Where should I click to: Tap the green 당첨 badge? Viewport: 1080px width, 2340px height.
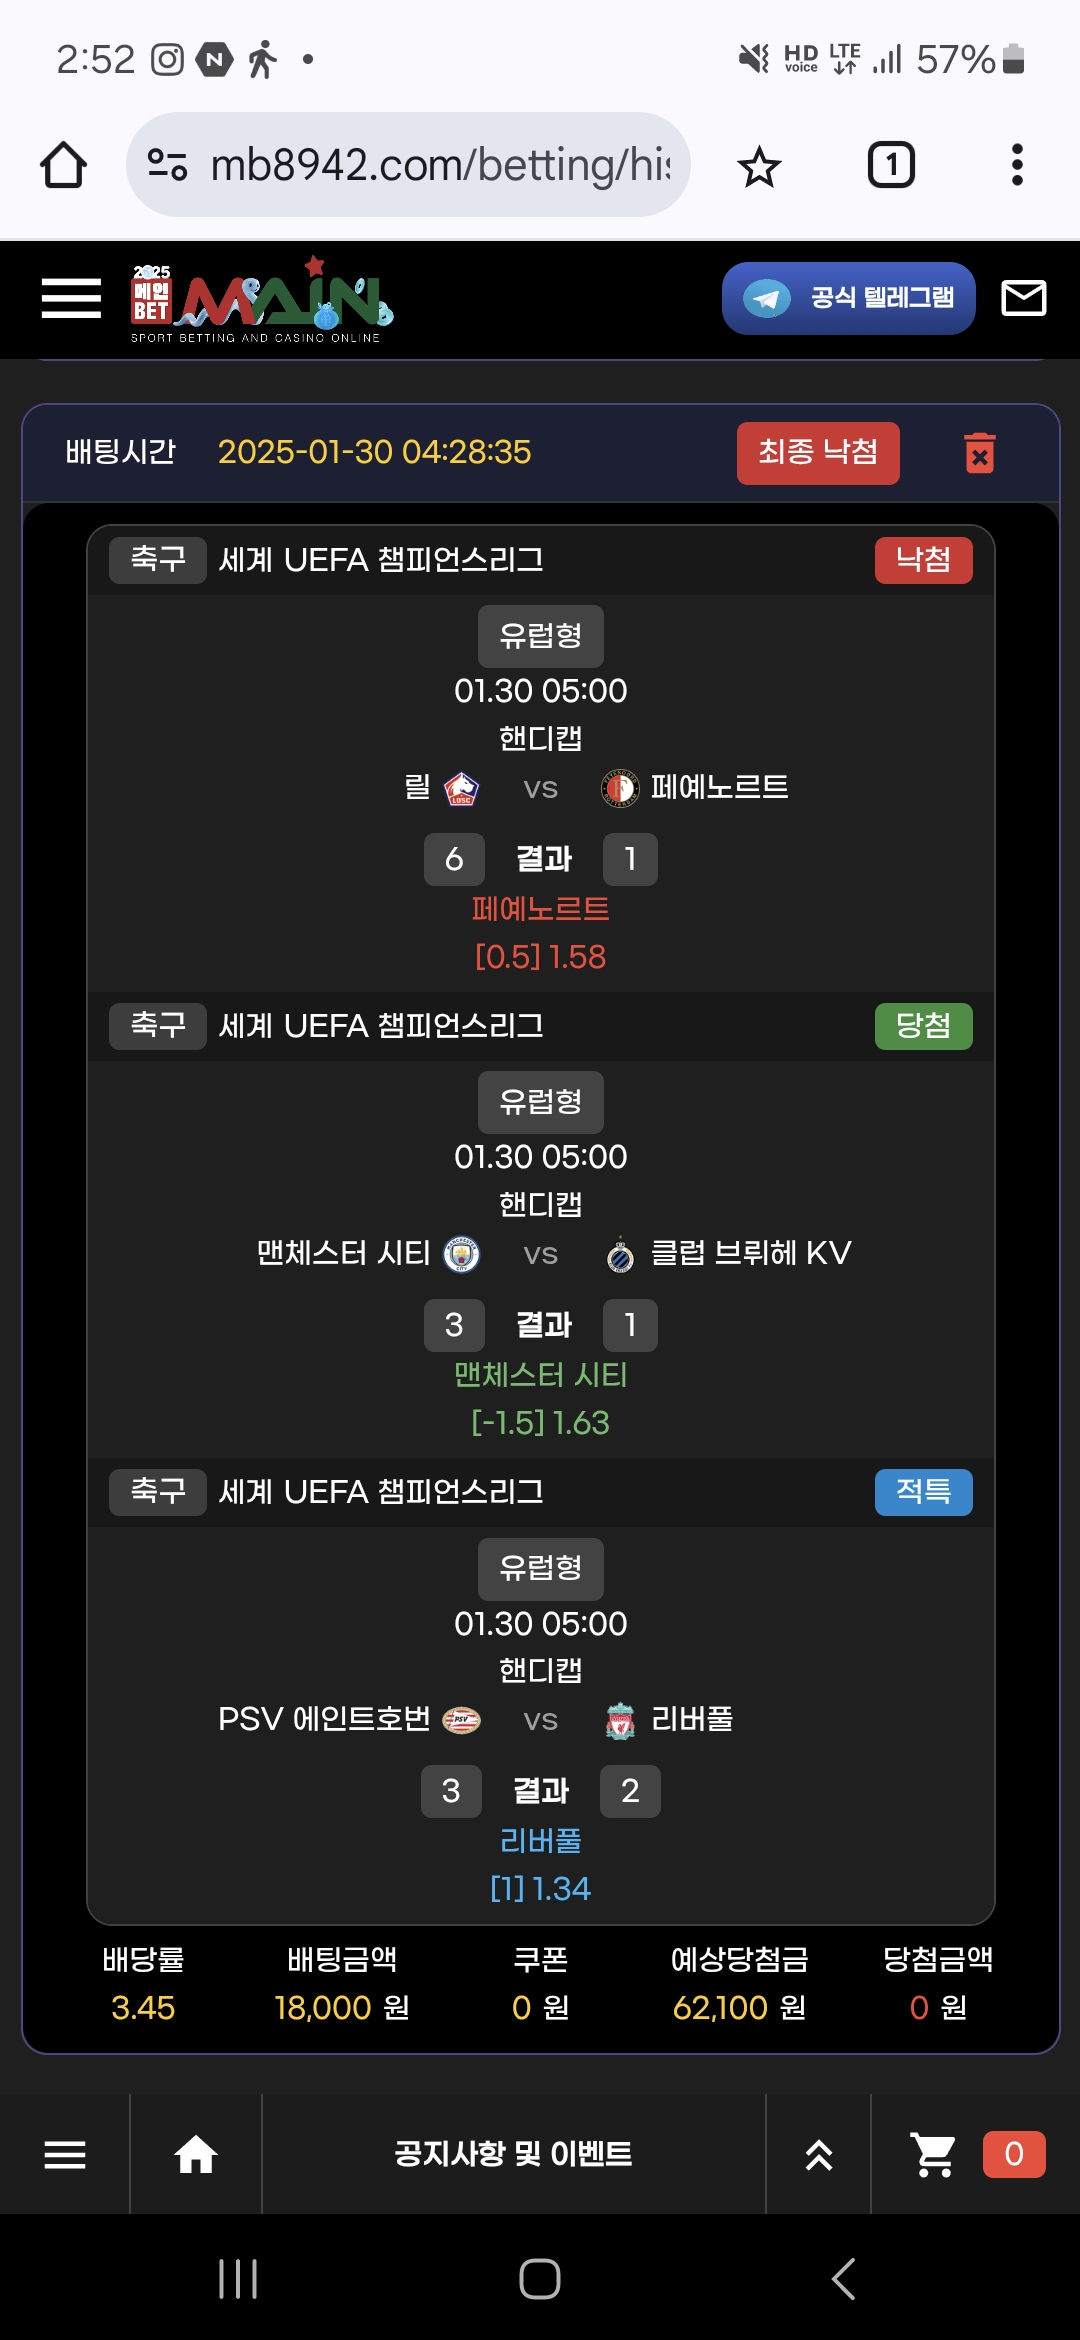tap(923, 1026)
